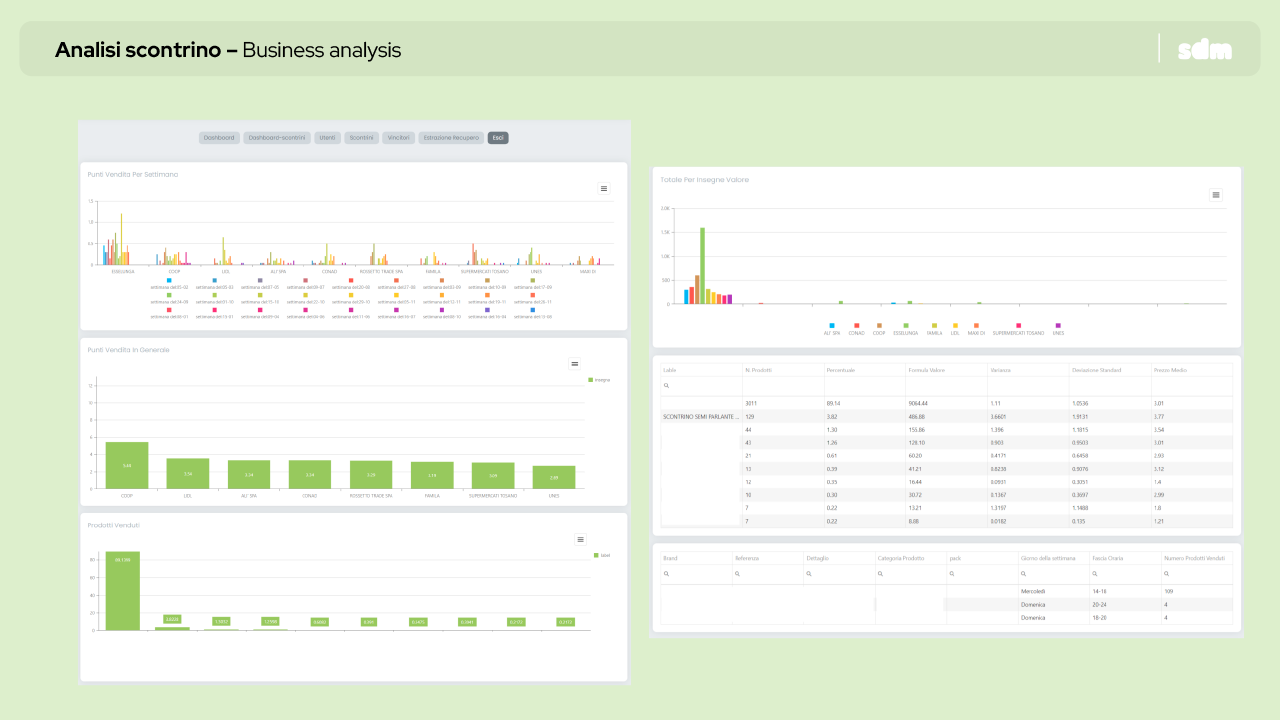1280x720 pixels.
Task: Go to the Dashboard-scontrini tab
Action: (276, 138)
